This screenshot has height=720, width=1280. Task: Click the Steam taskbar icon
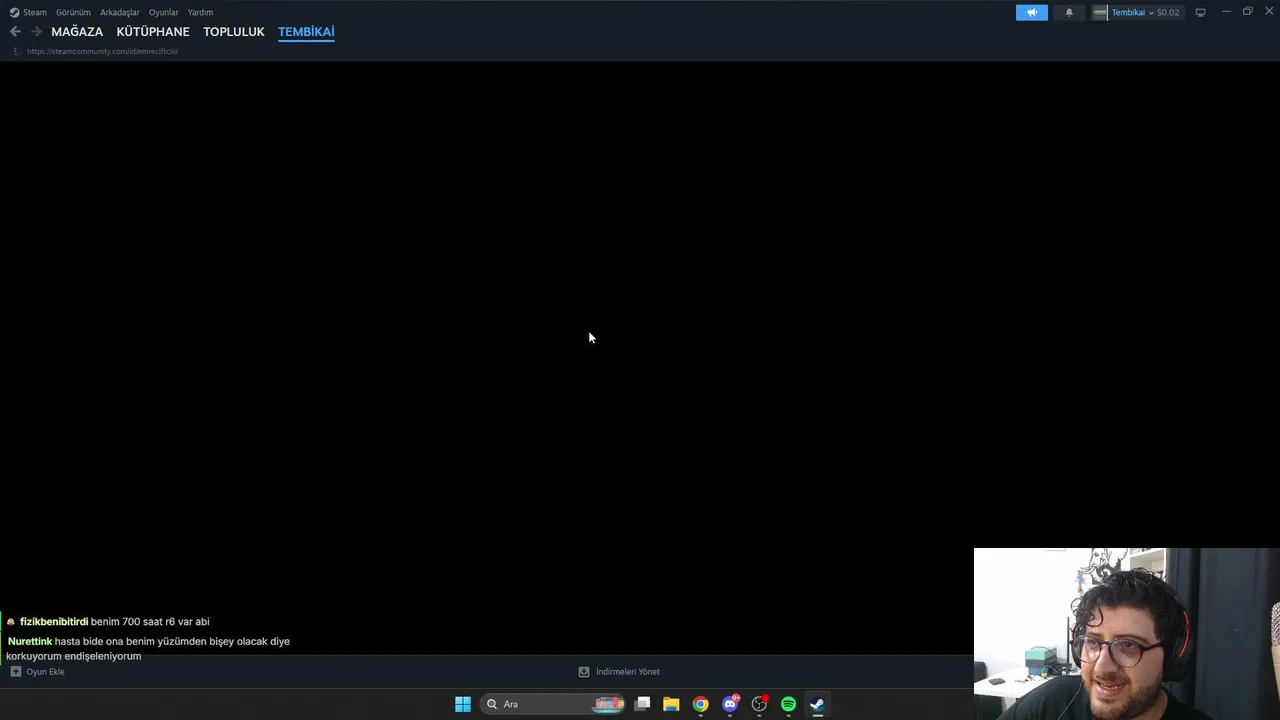pyautogui.click(x=817, y=704)
